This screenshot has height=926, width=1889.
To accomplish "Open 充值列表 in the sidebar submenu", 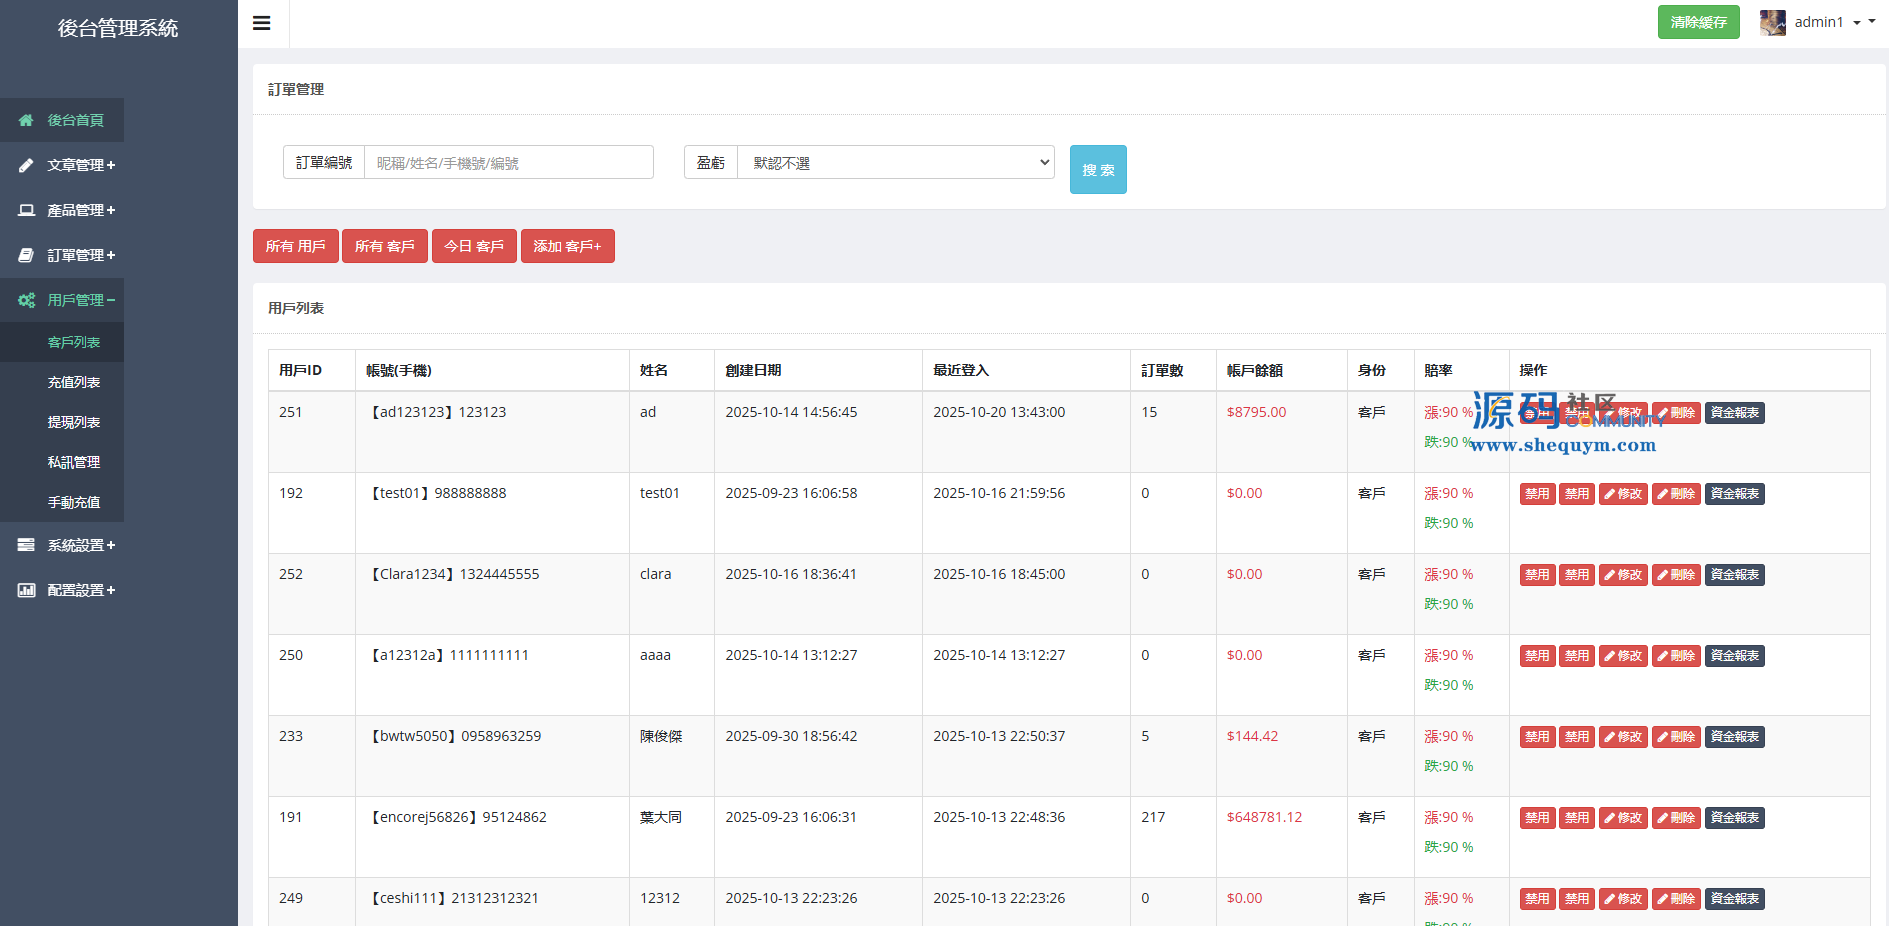I will tap(74, 382).
